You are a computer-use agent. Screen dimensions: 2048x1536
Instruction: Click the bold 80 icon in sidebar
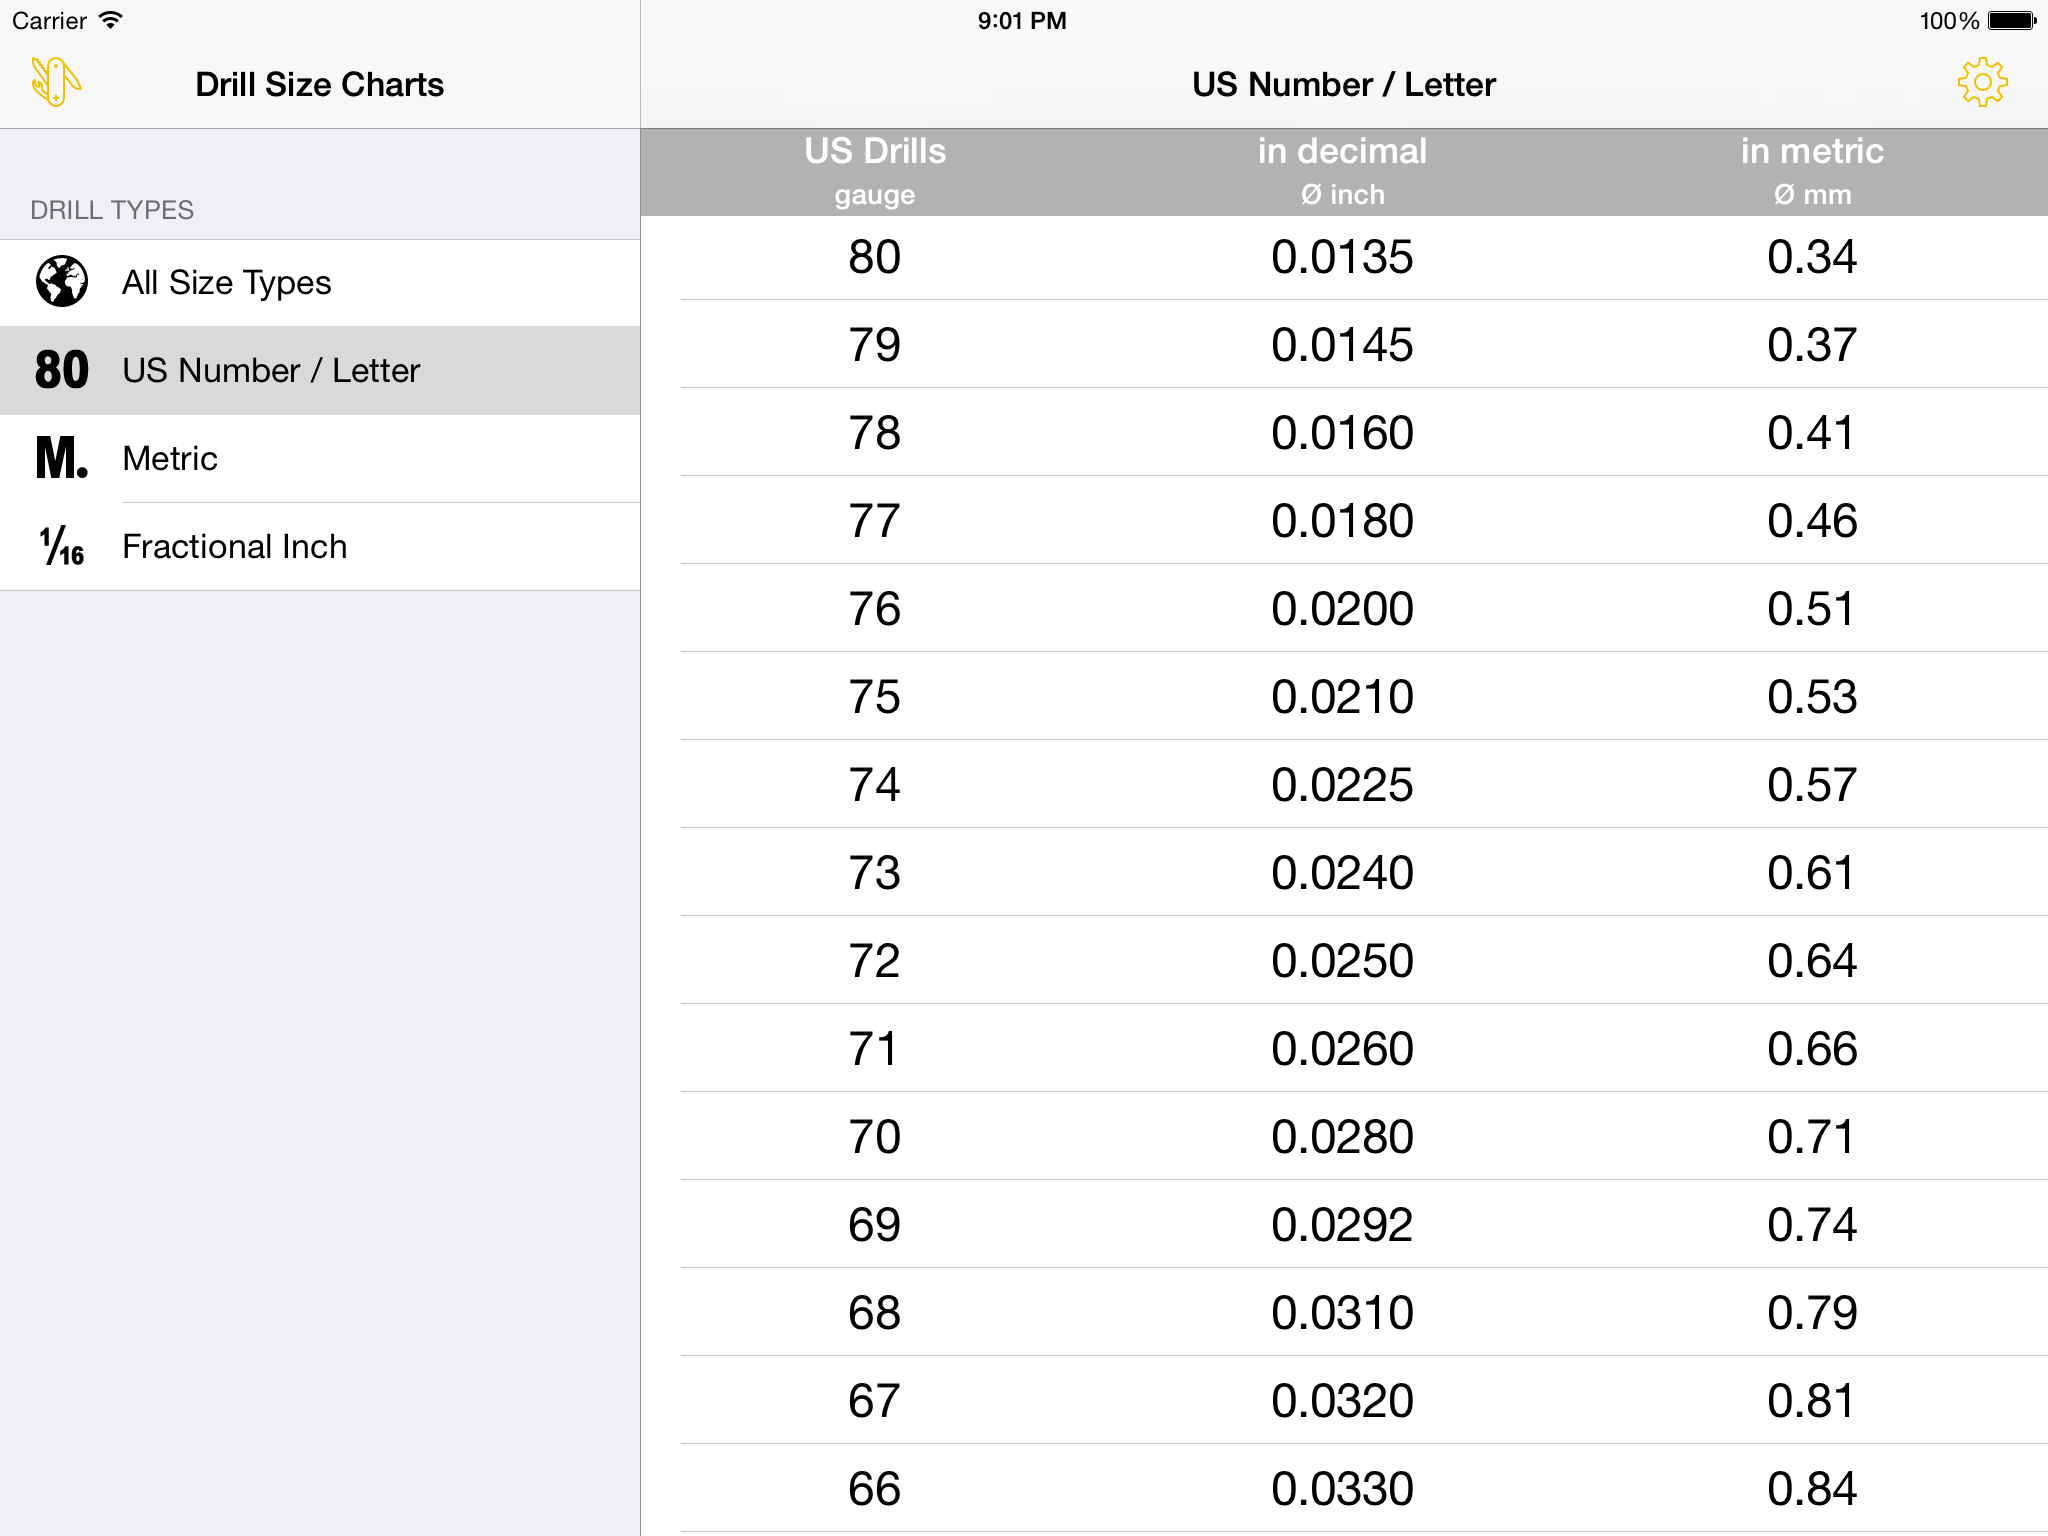coord(62,370)
